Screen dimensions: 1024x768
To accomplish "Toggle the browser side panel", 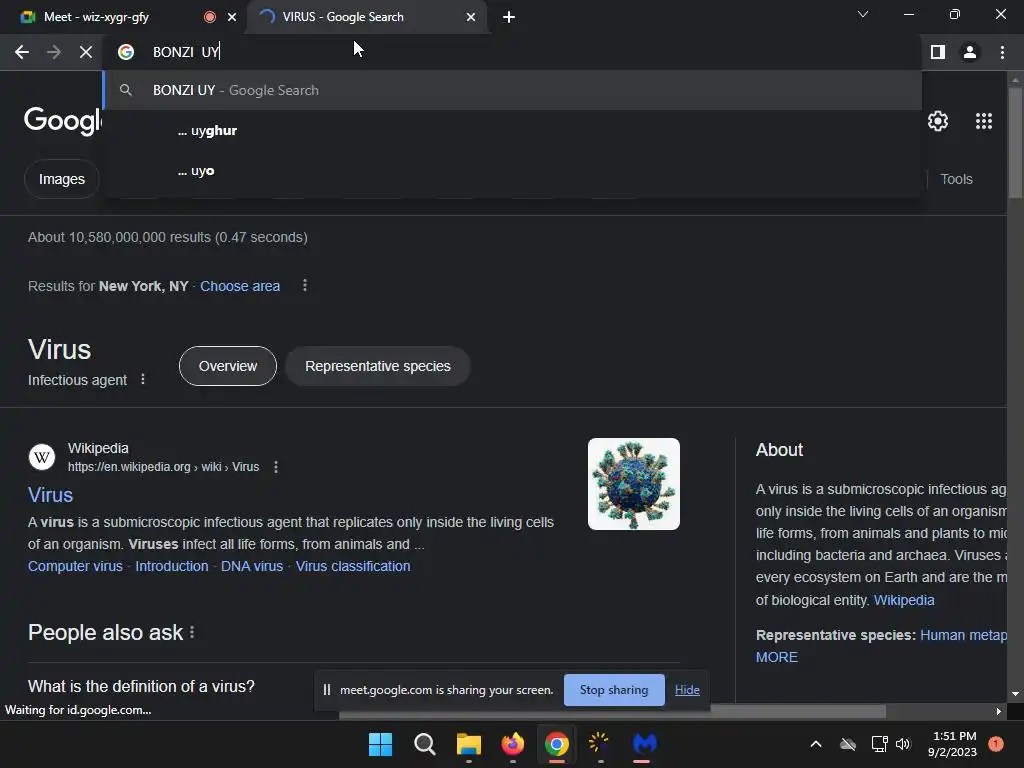I will coord(938,52).
